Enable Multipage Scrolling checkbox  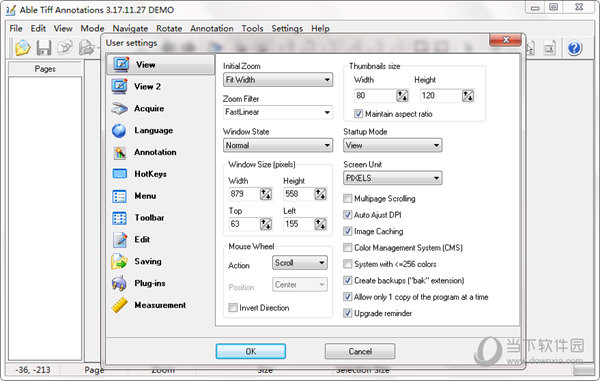coord(347,198)
